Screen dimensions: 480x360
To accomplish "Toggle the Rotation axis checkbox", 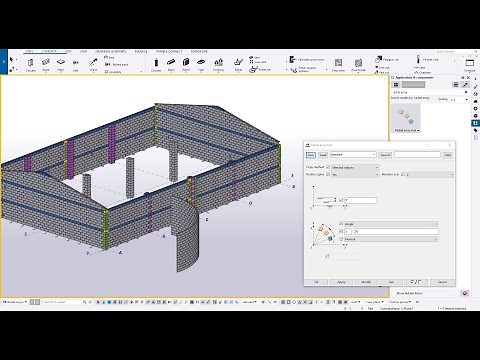I will (x=403, y=174).
